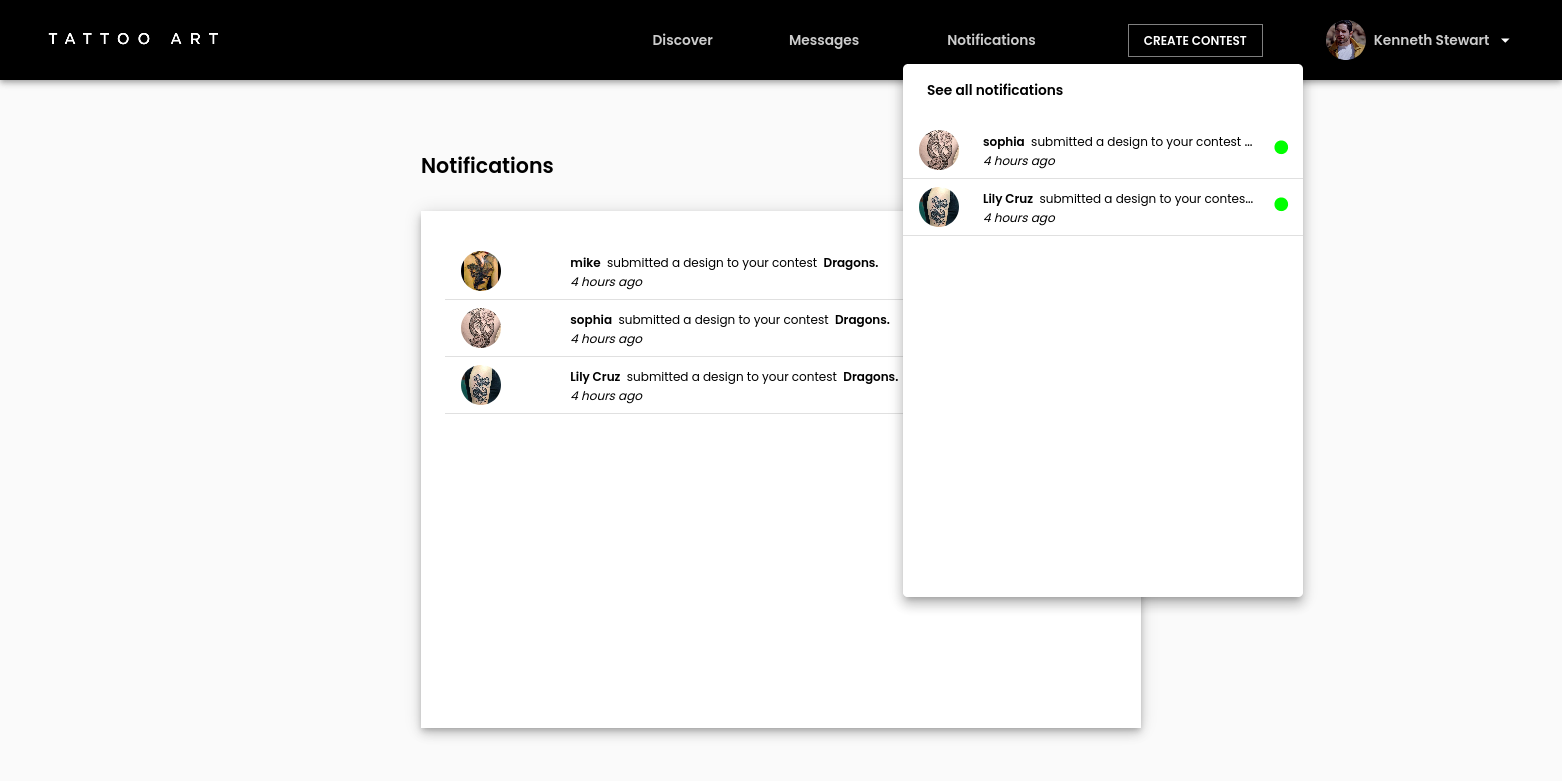This screenshot has height=781, width=1562.
Task: Click the CREATE CONTEST button
Action: tap(1195, 40)
